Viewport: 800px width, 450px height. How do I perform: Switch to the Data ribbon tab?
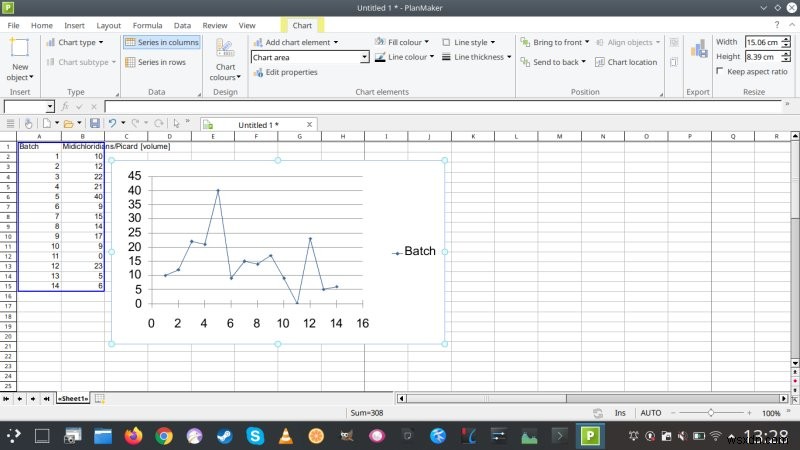pos(182,26)
